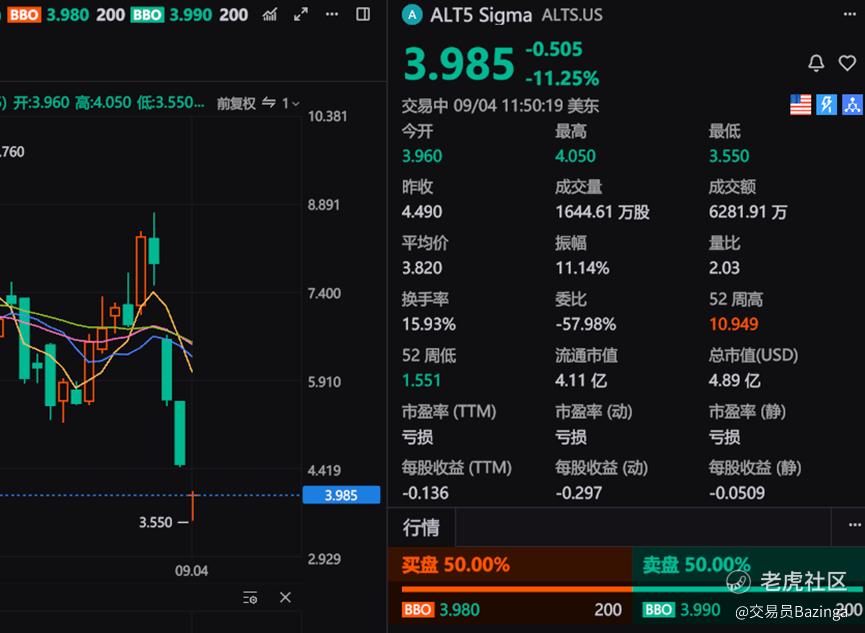This screenshot has width=865, height=633.
Task: Click the orange BBO badge in top bar
Action: coord(24,14)
